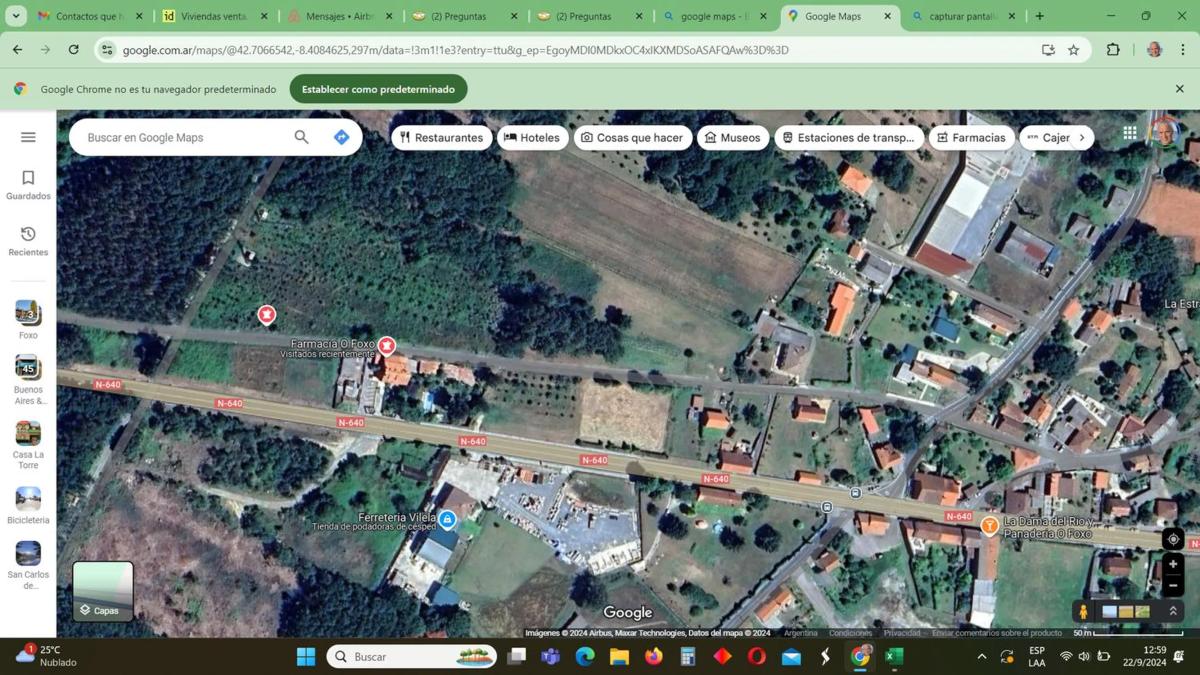Viewport: 1200px width, 675px height.
Task: Zoom in on the map
Action: tap(1173, 565)
